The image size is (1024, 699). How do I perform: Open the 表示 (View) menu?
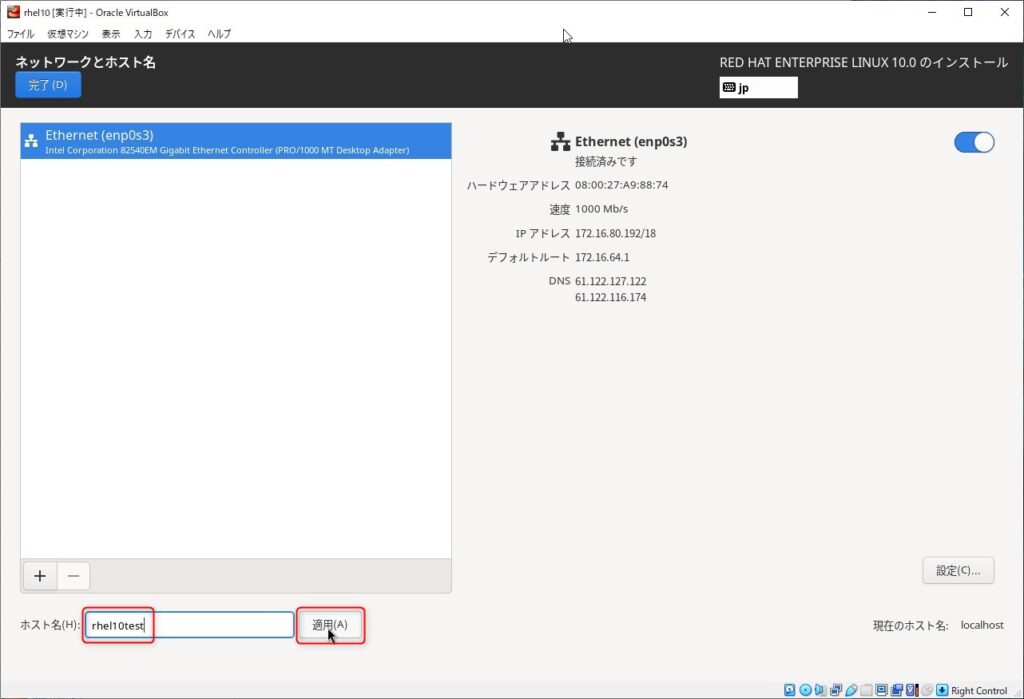pyautogui.click(x=111, y=34)
